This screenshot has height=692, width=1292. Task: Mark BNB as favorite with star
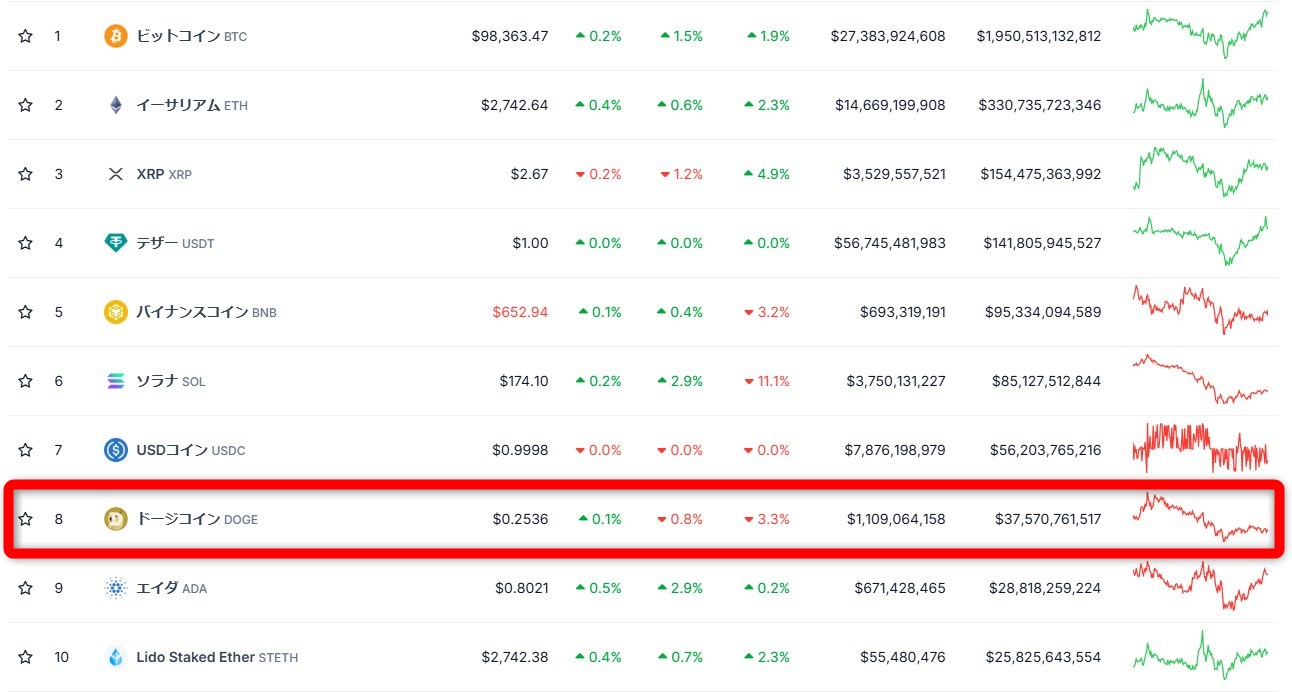(x=25, y=312)
